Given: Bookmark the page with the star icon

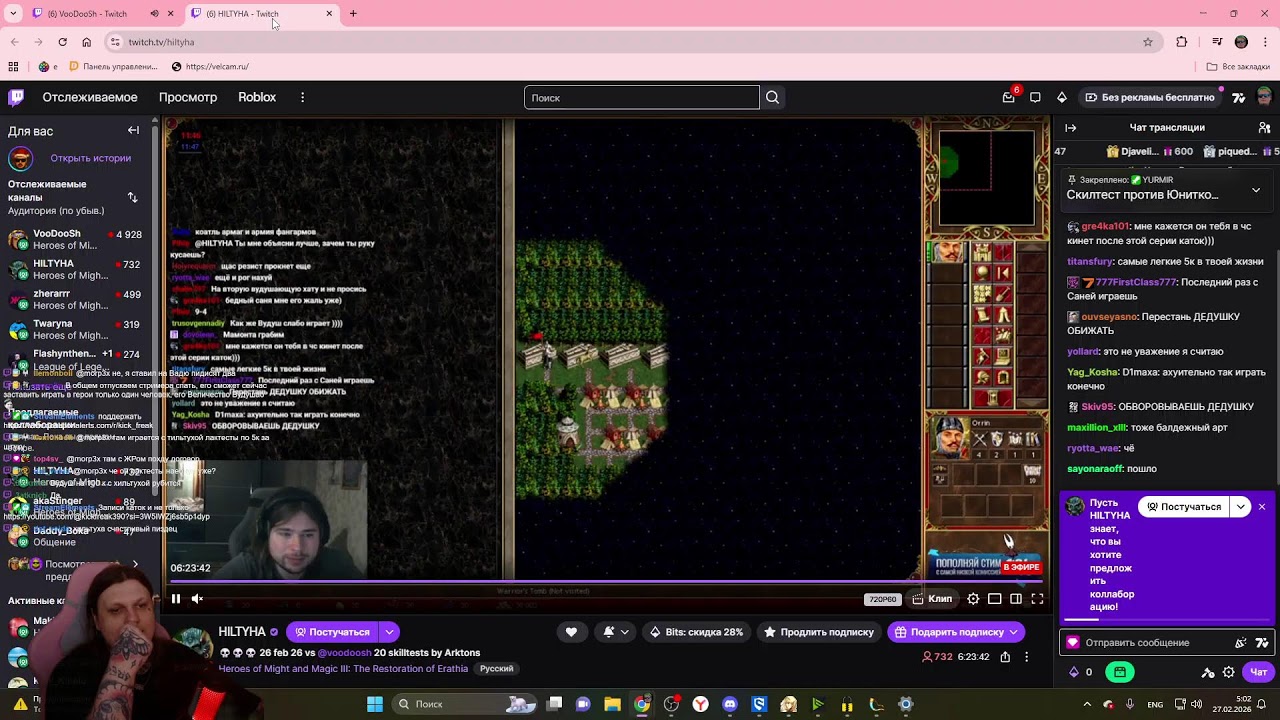Looking at the screenshot, I should pos(1148,42).
